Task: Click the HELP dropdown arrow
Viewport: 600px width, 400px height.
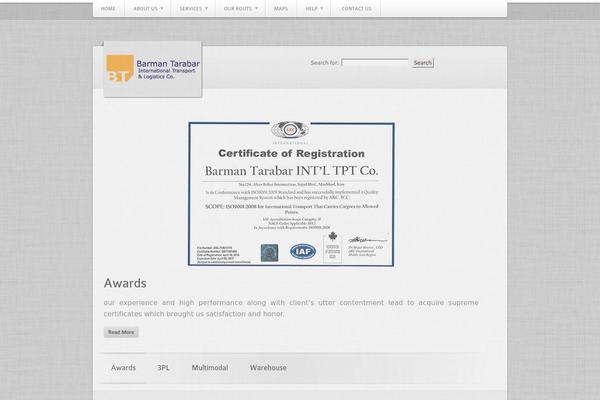Action: coord(322,8)
